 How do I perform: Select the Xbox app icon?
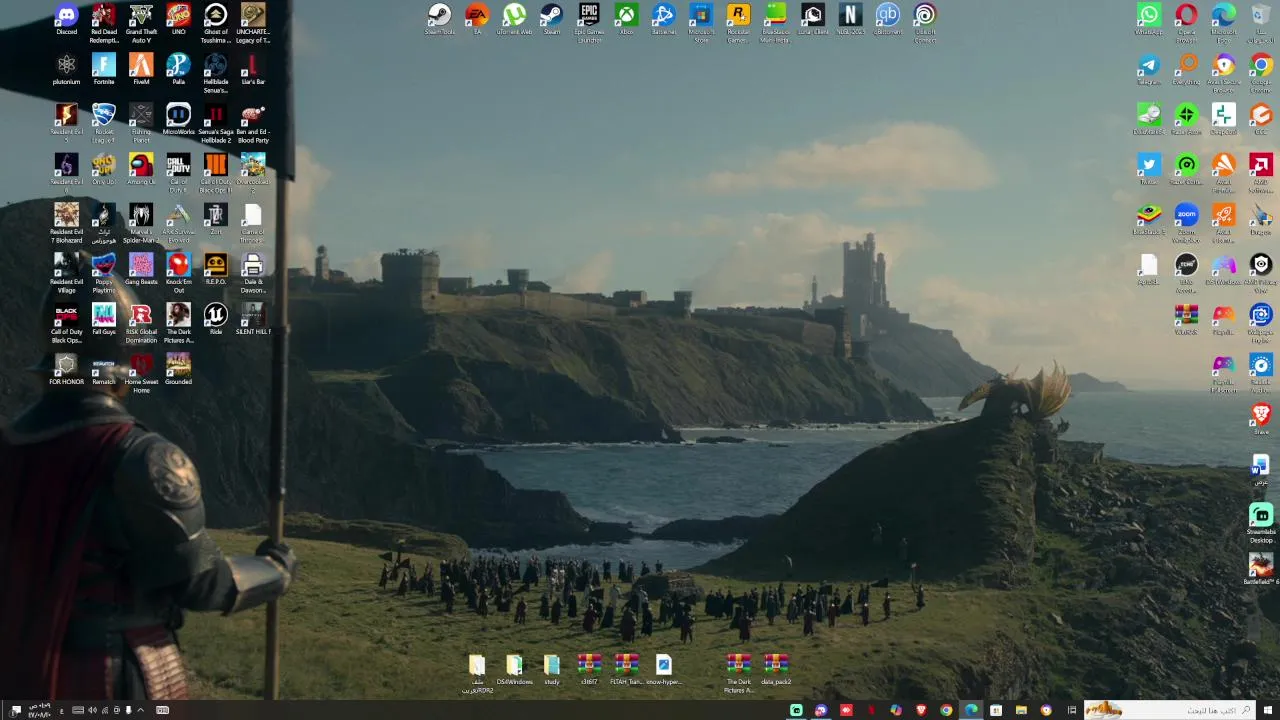point(626,20)
